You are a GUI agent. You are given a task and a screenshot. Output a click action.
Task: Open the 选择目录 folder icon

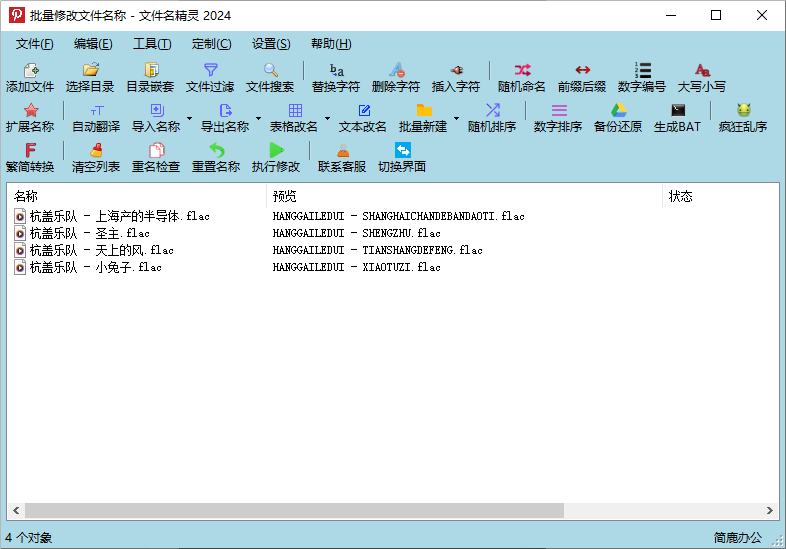point(91,70)
